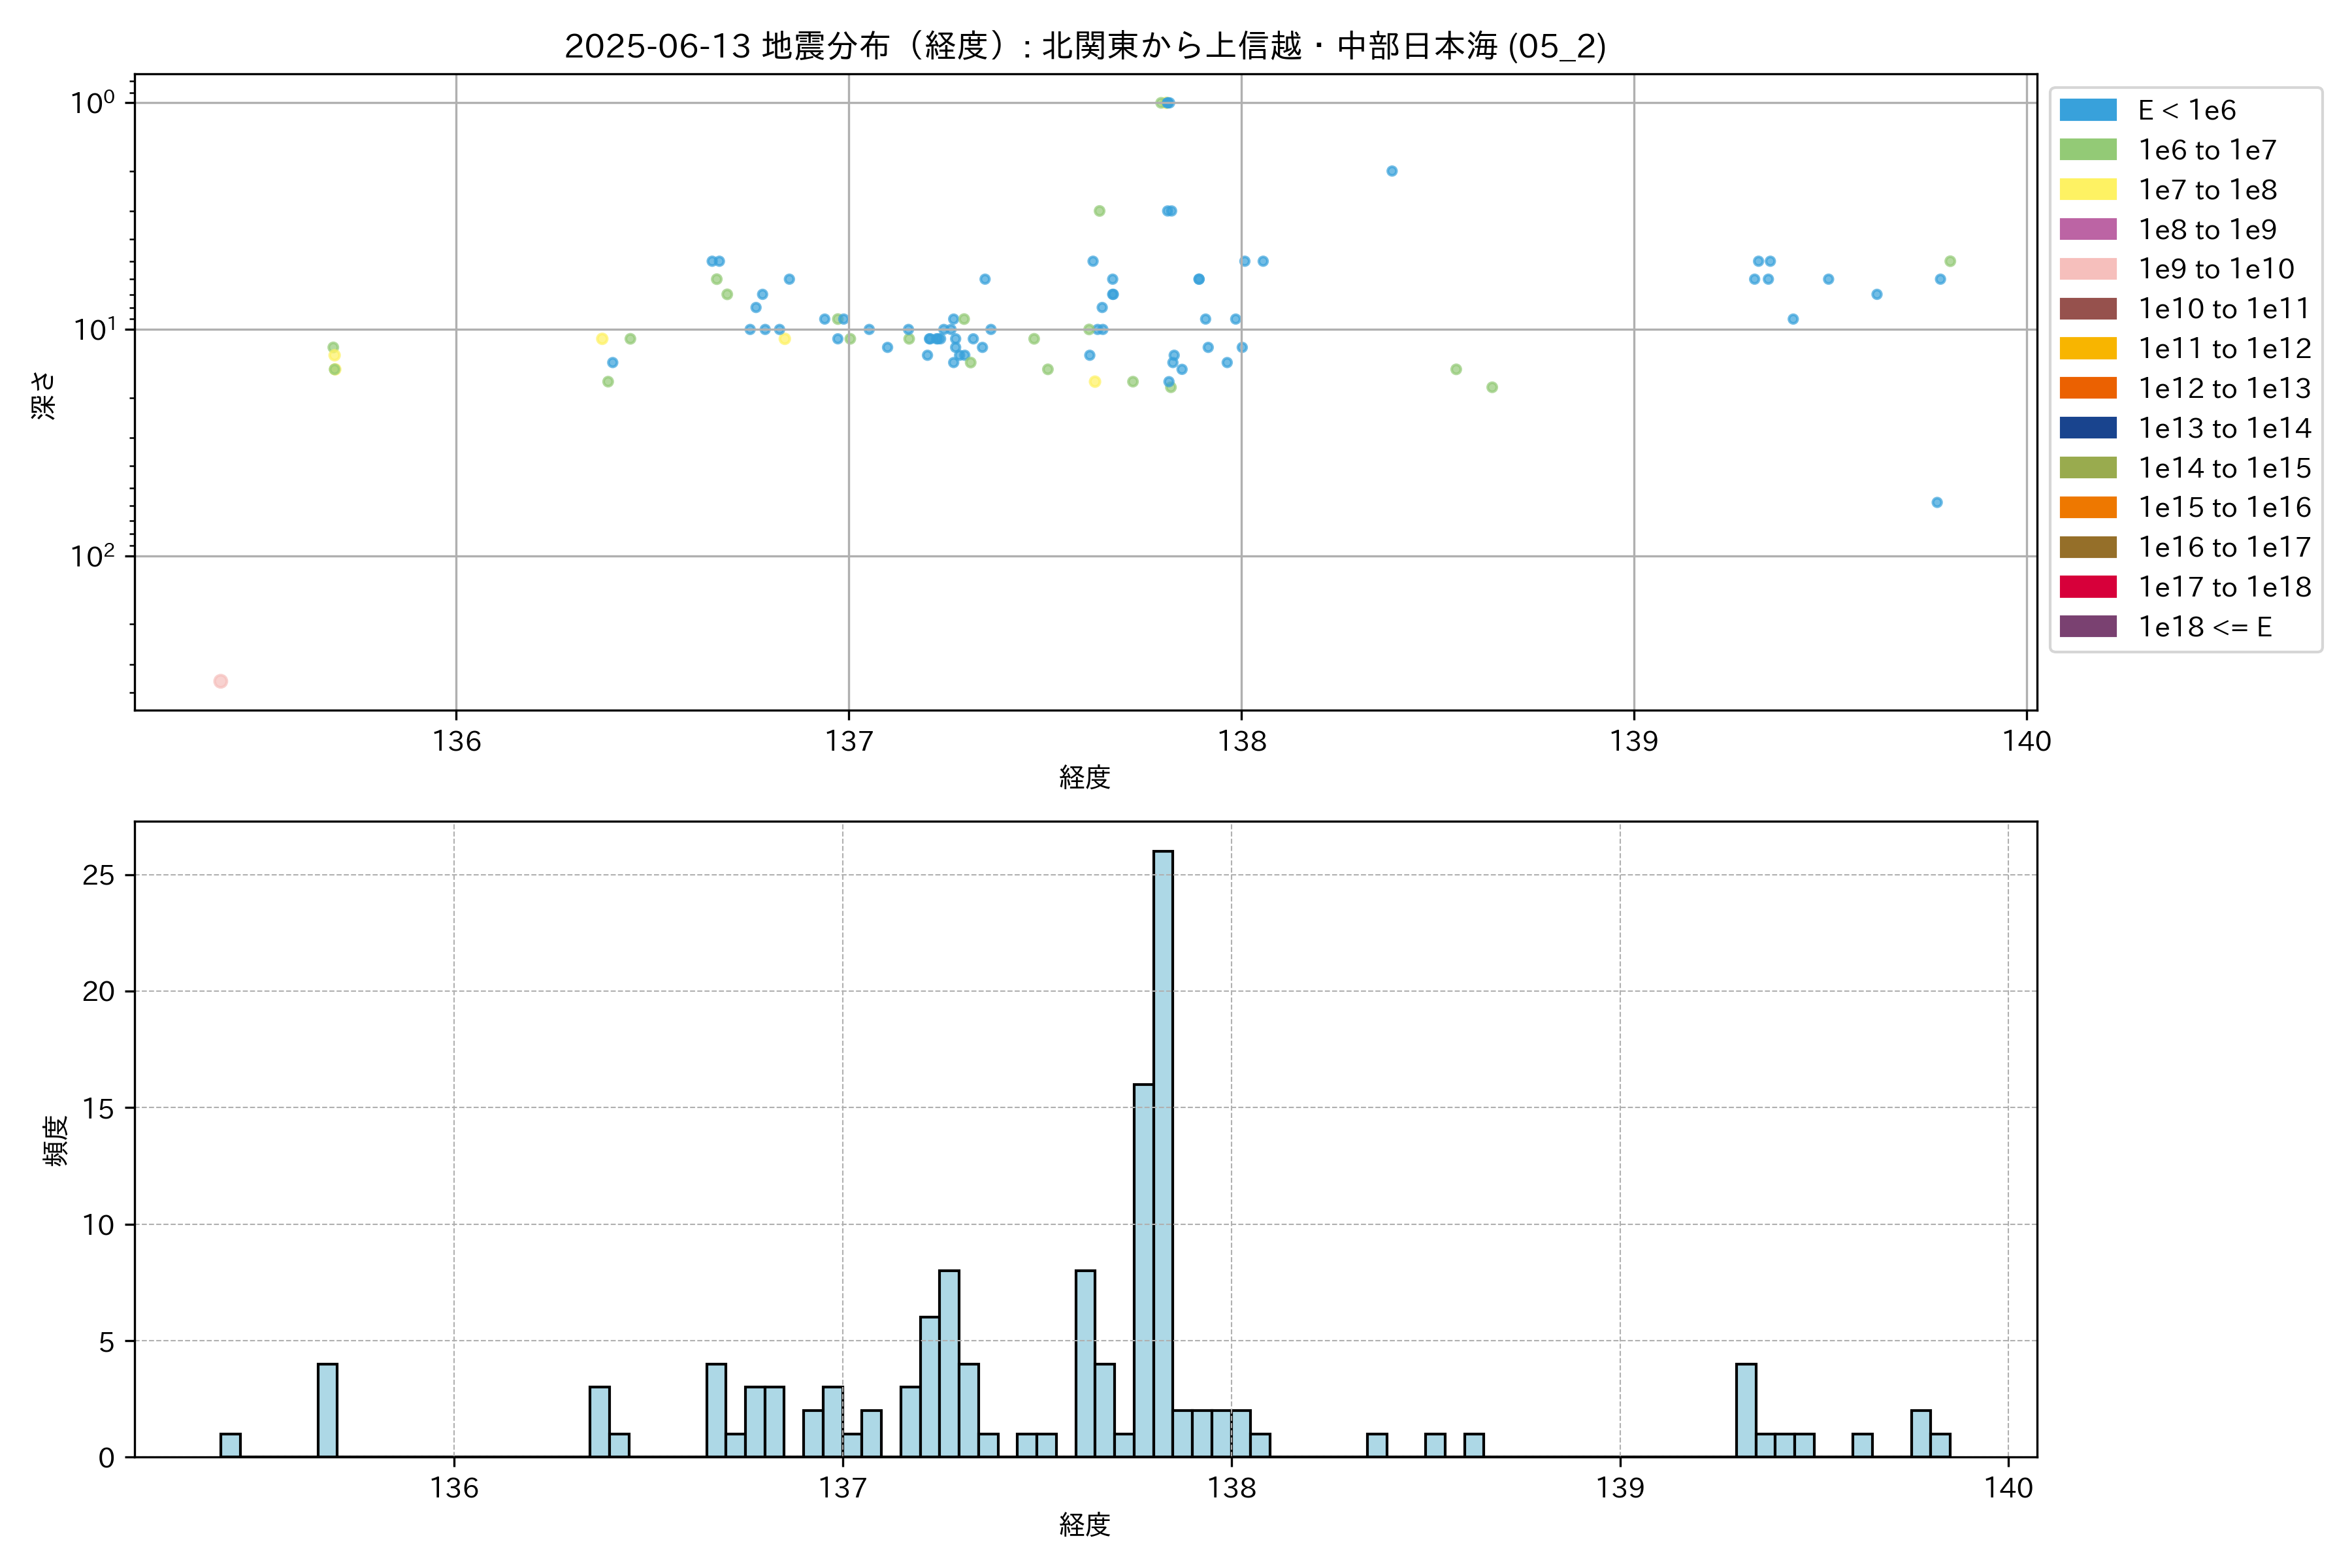Click the yellow 1e7 to 1e8 swatch
2352x1568 pixels.
click(x=2087, y=190)
